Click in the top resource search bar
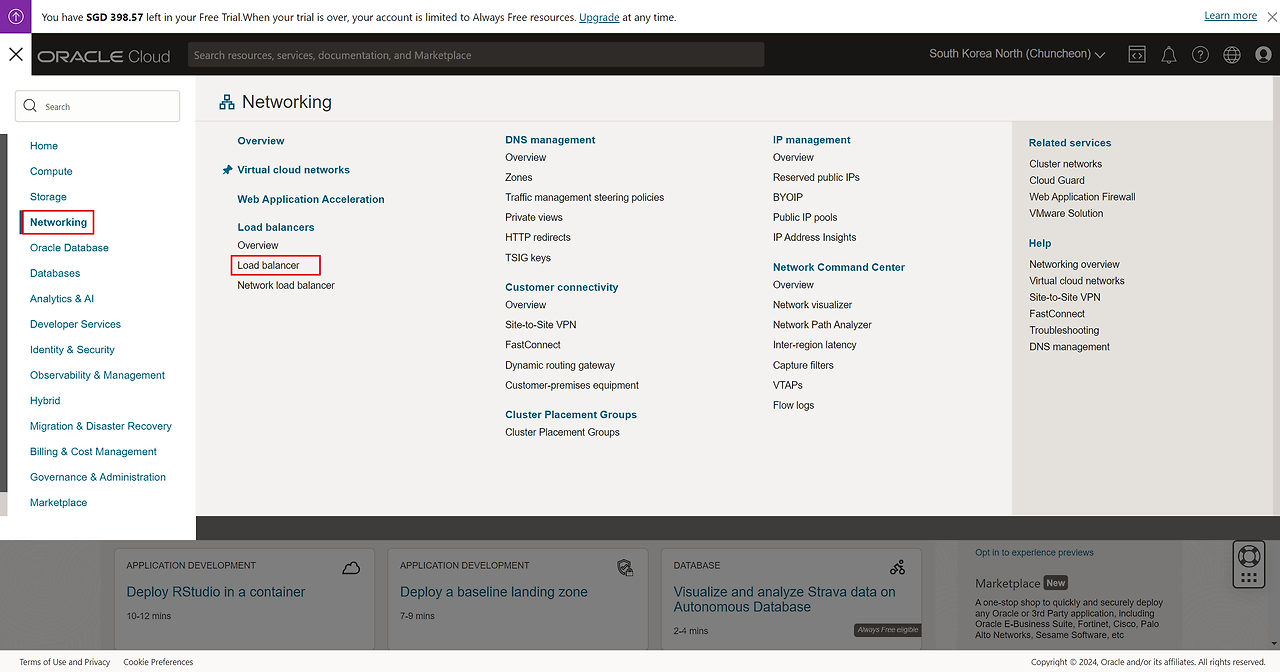Screen dimensions: 1280x672 [x=475, y=55]
